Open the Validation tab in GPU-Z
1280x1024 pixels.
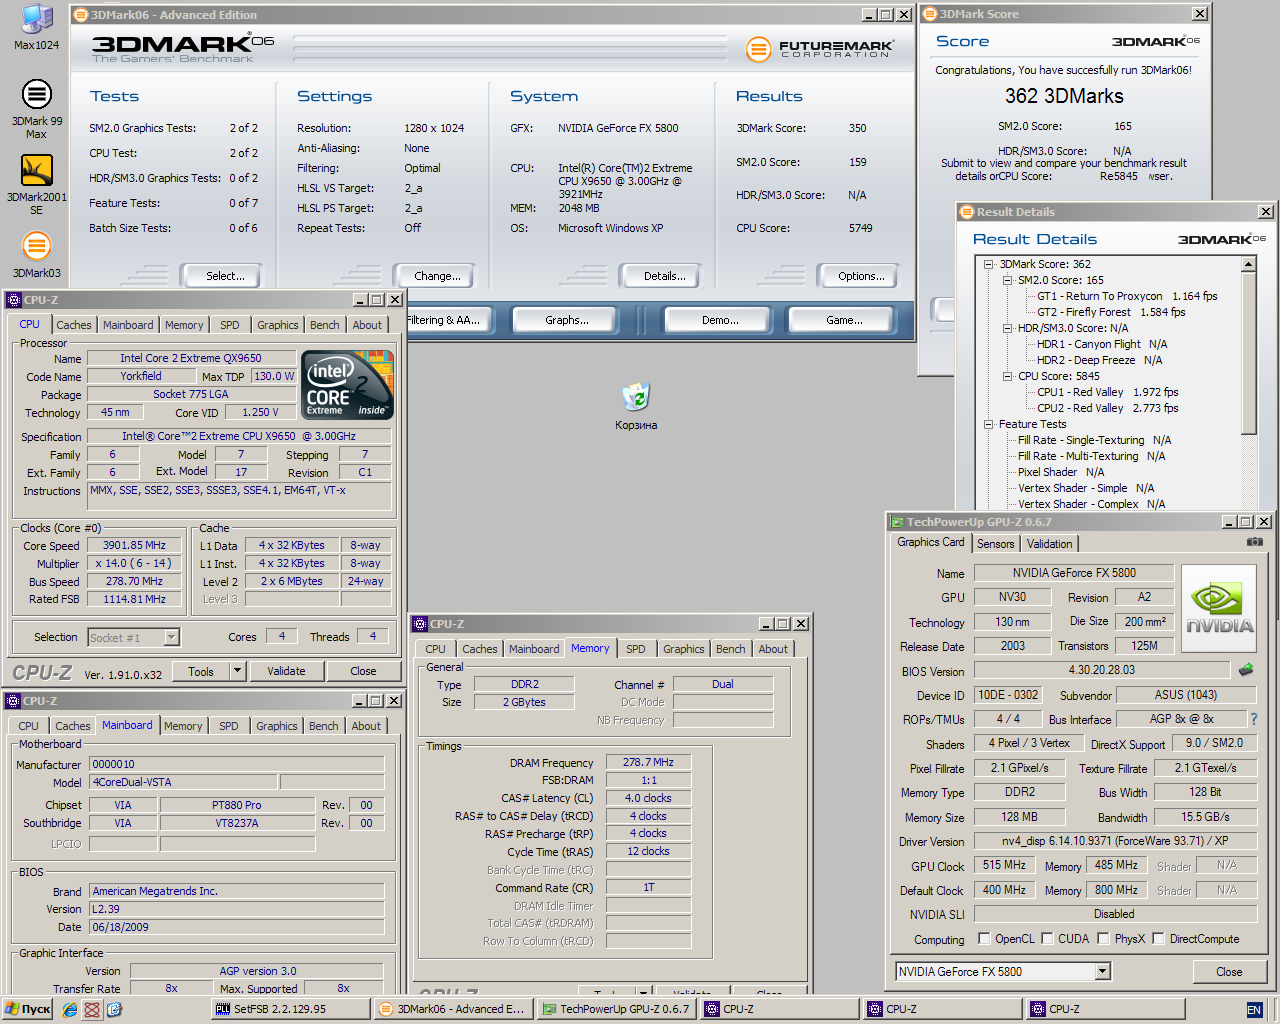coord(1049,544)
